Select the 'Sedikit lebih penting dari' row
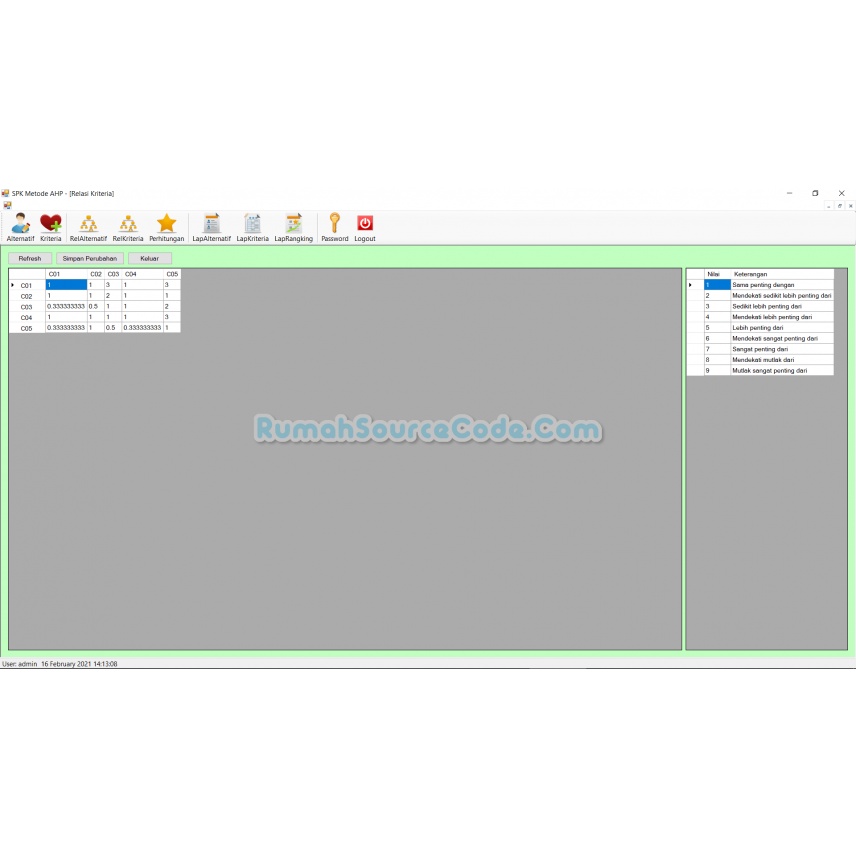 [x=760, y=306]
